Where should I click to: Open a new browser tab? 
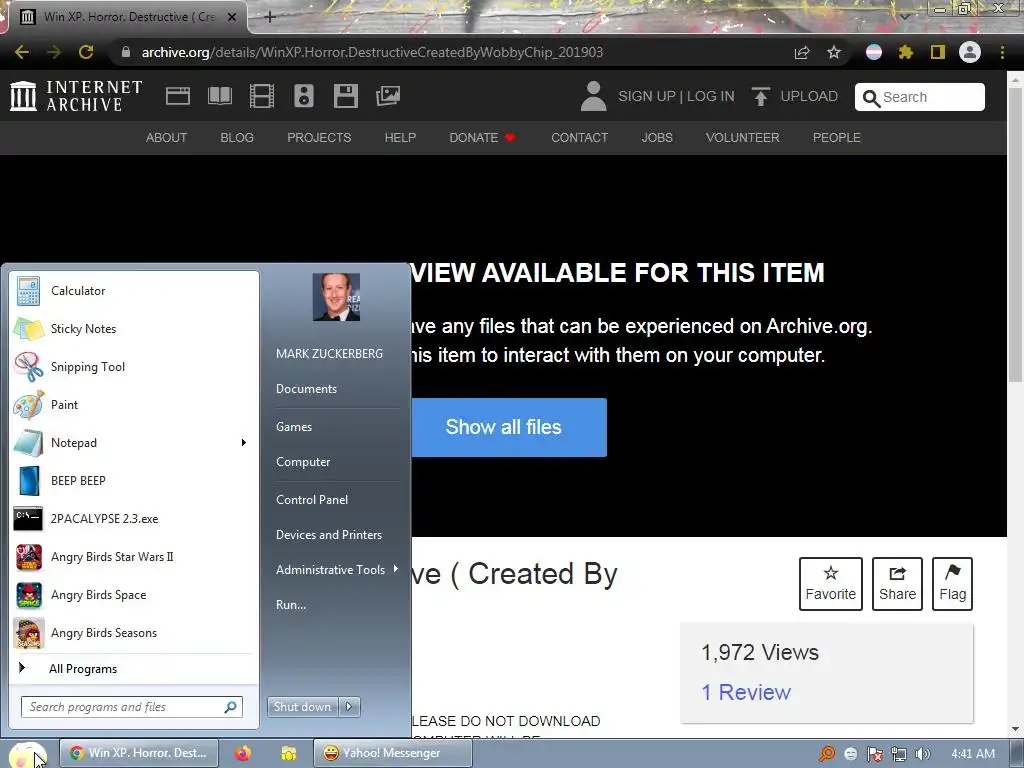click(270, 17)
